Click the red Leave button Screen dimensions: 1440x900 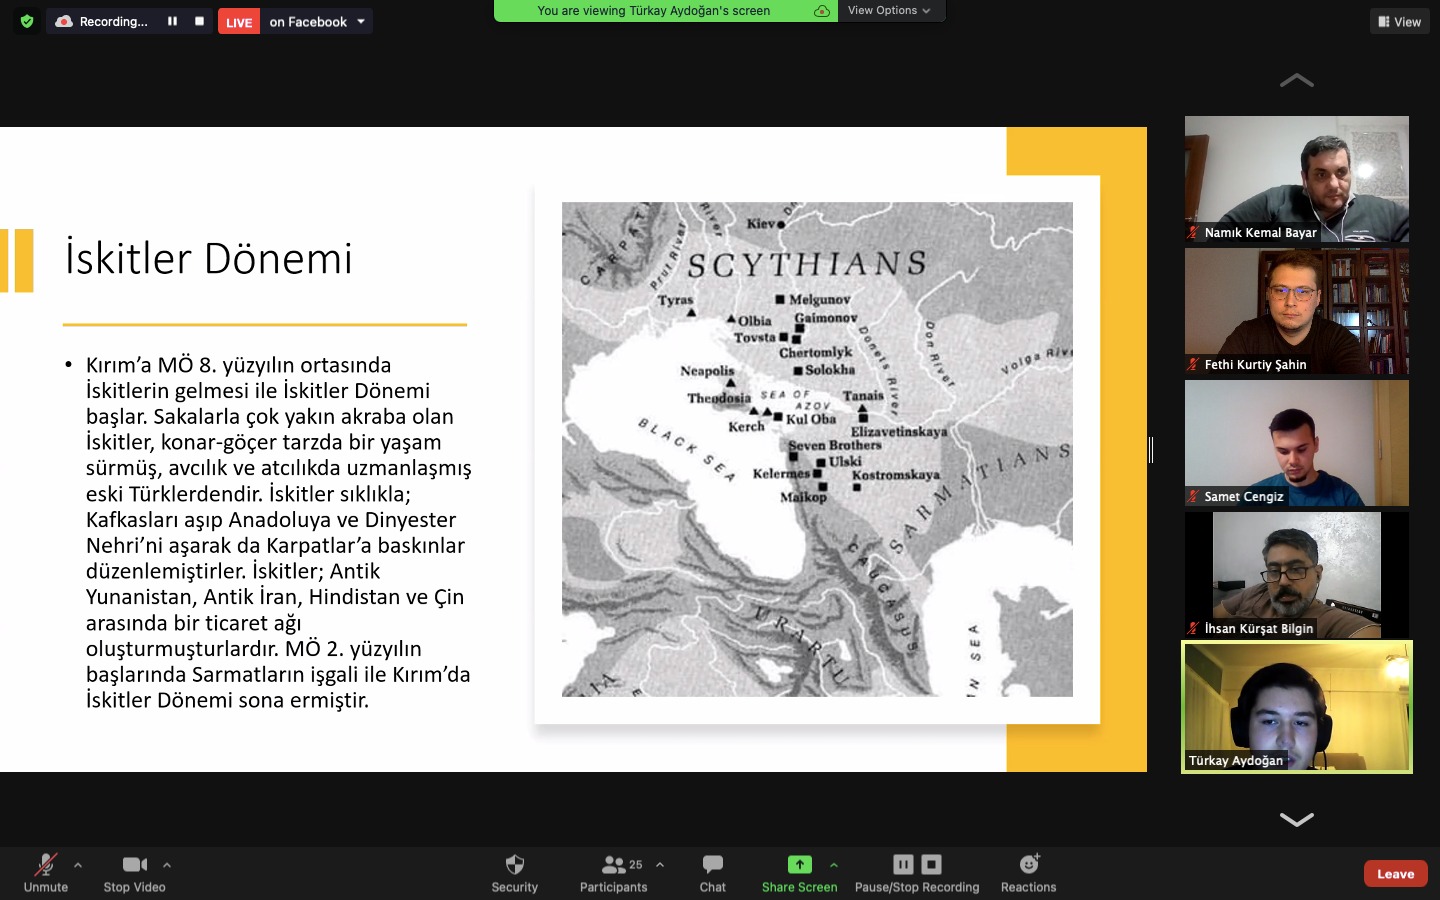click(x=1396, y=874)
